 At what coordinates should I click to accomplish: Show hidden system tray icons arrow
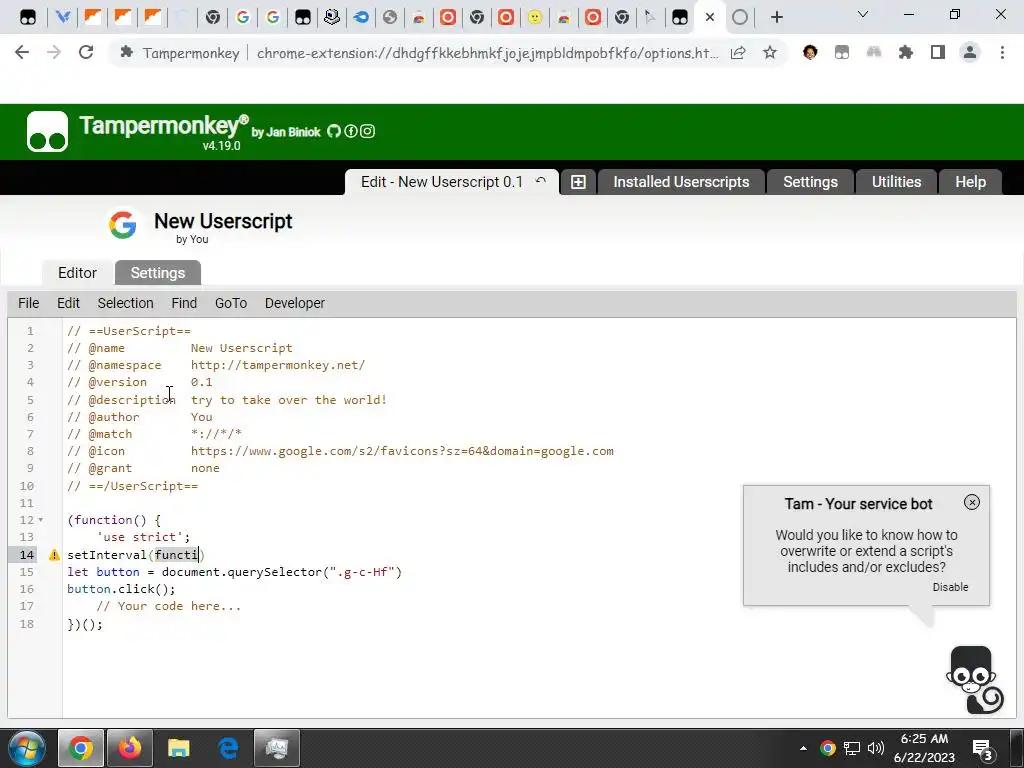803,748
